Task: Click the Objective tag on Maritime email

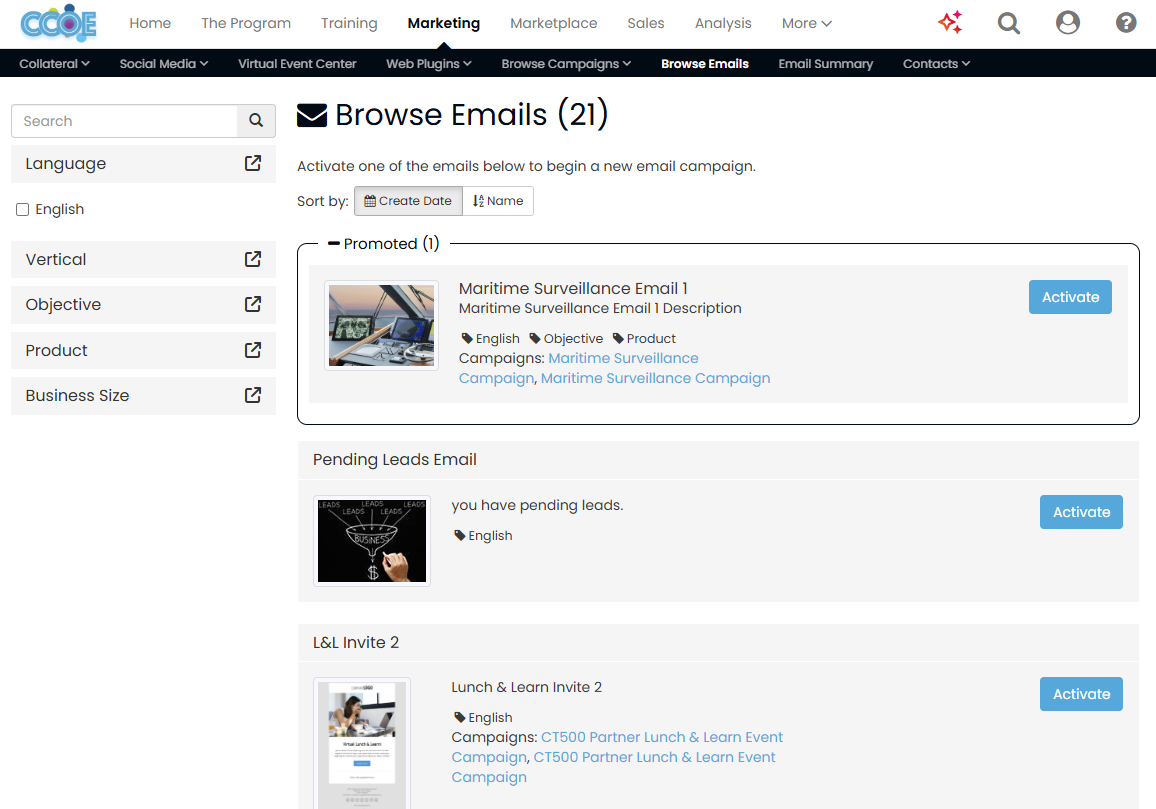Action: pos(566,338)
